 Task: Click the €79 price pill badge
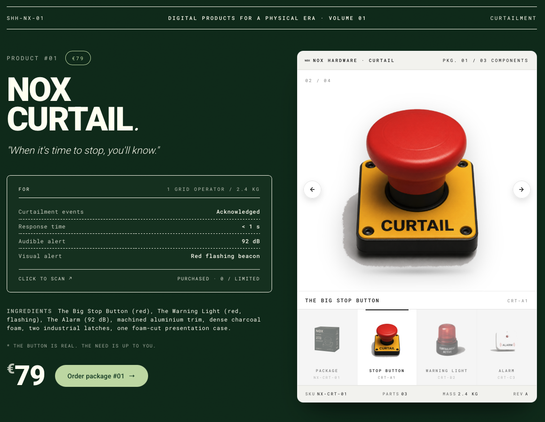pyautogui.click(x=78, y=58)
